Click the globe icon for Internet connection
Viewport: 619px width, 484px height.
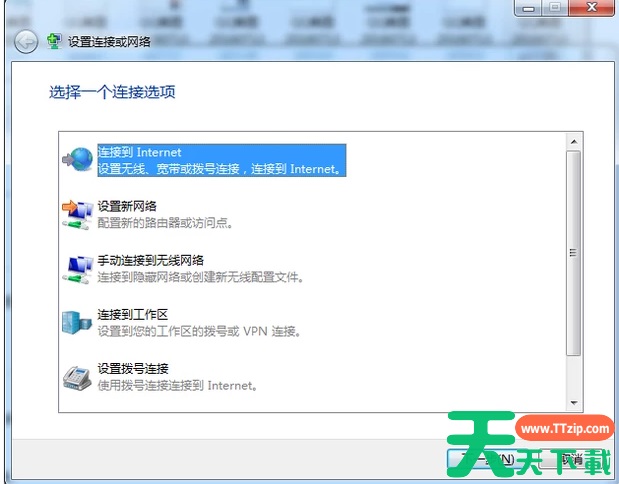(x=78, y=159)
